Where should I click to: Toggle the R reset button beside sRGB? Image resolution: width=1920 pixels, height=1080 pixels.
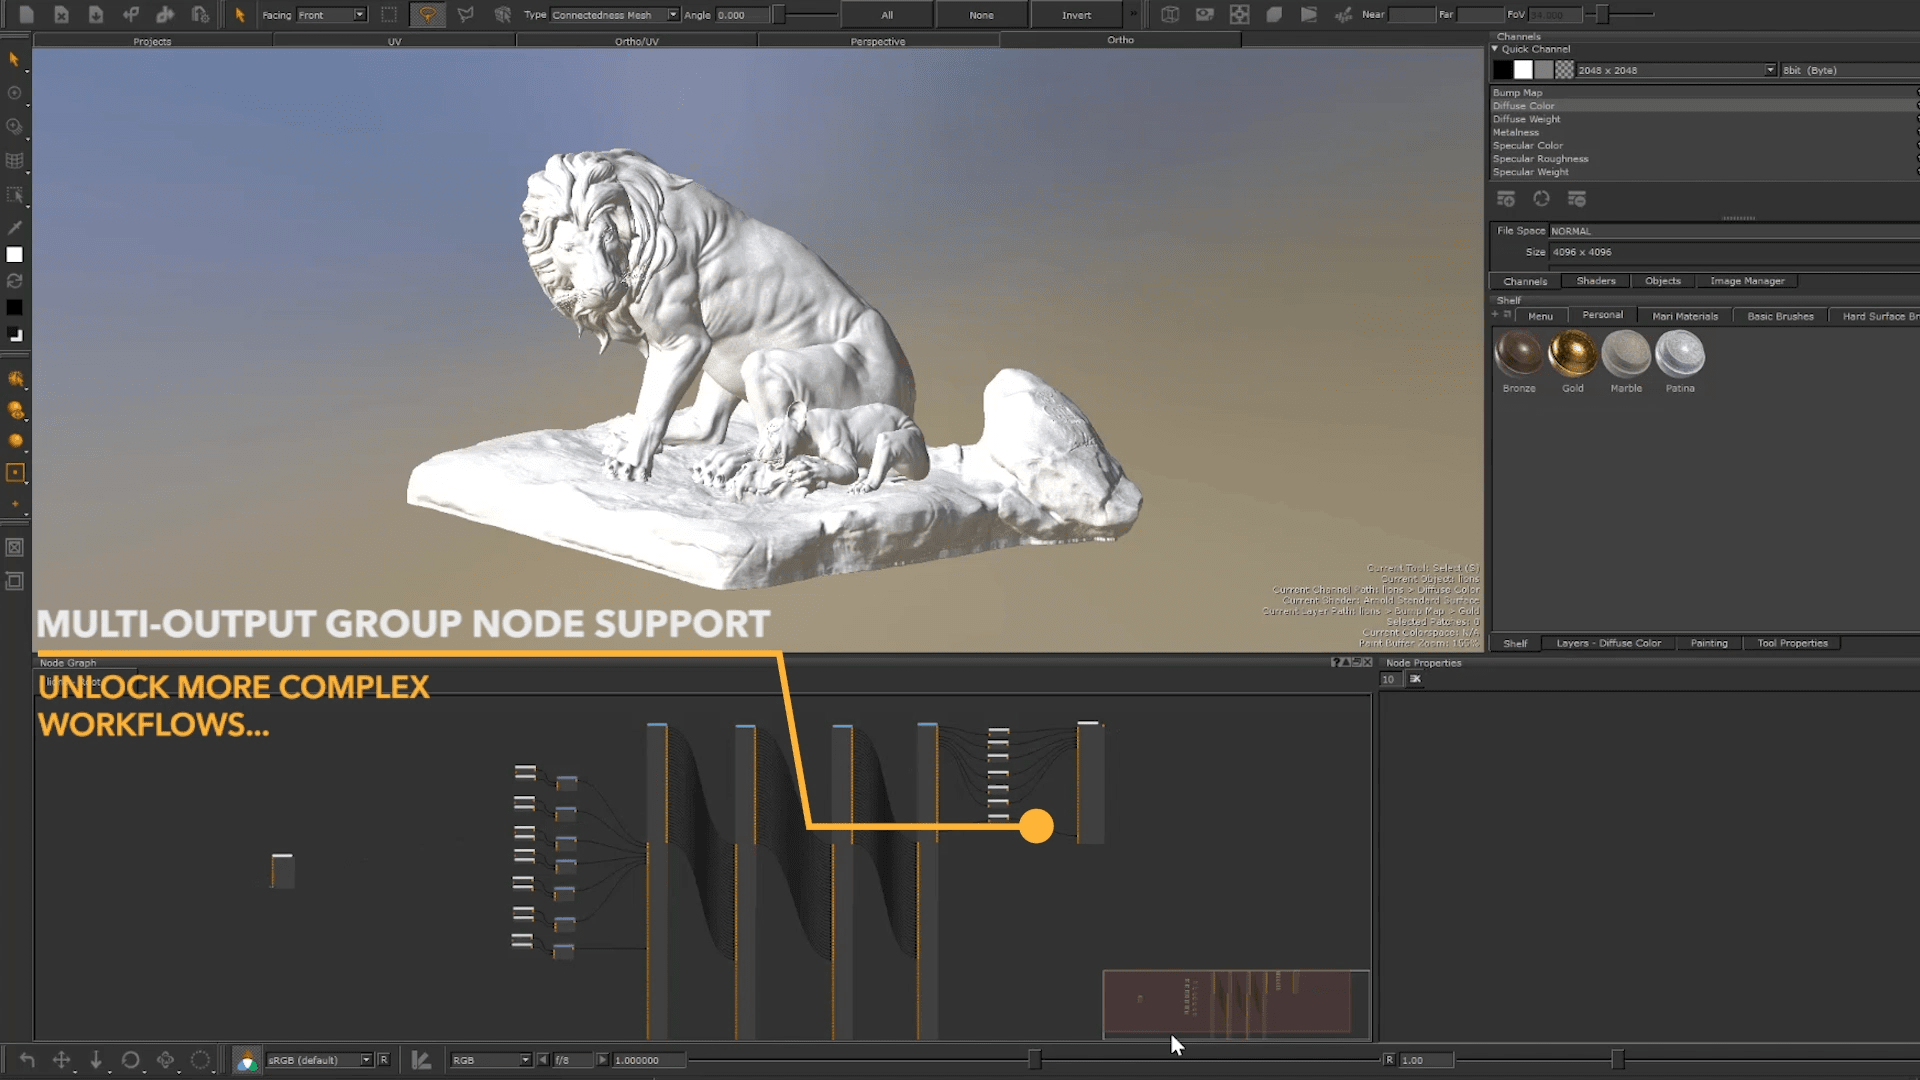(383, 1060)
